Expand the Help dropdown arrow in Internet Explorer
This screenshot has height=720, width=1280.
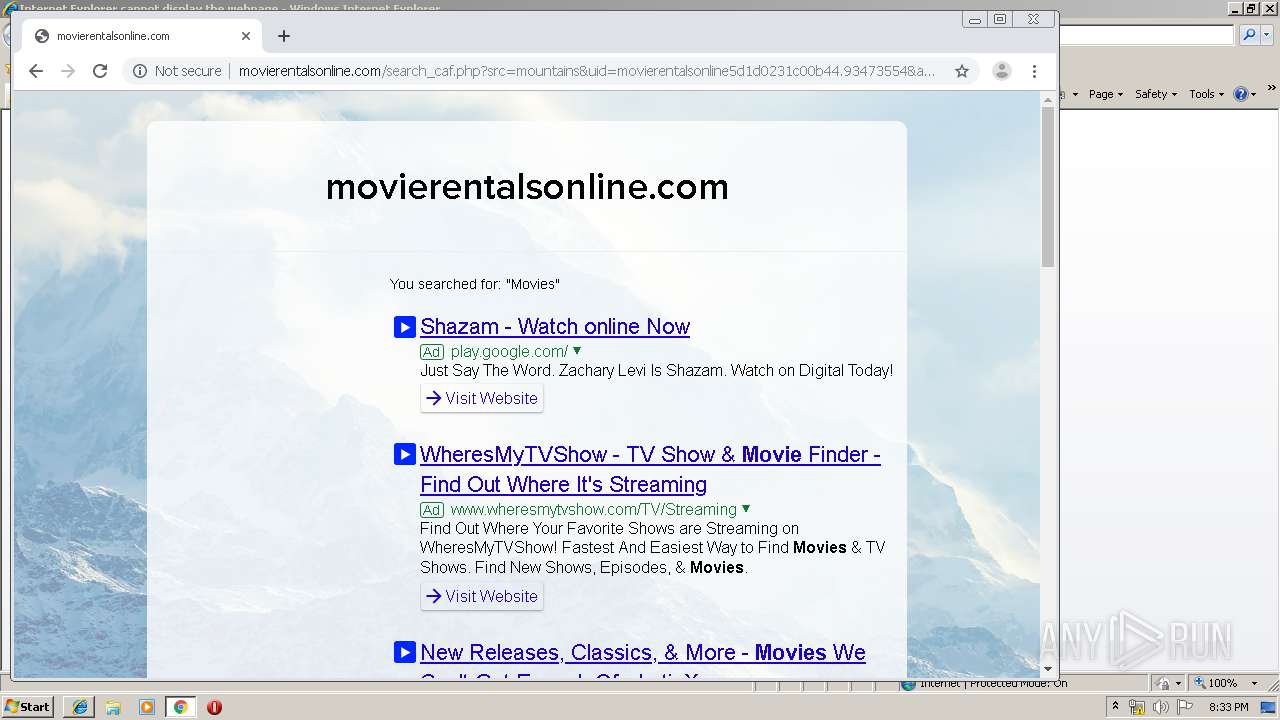[x=1253, y=94]
